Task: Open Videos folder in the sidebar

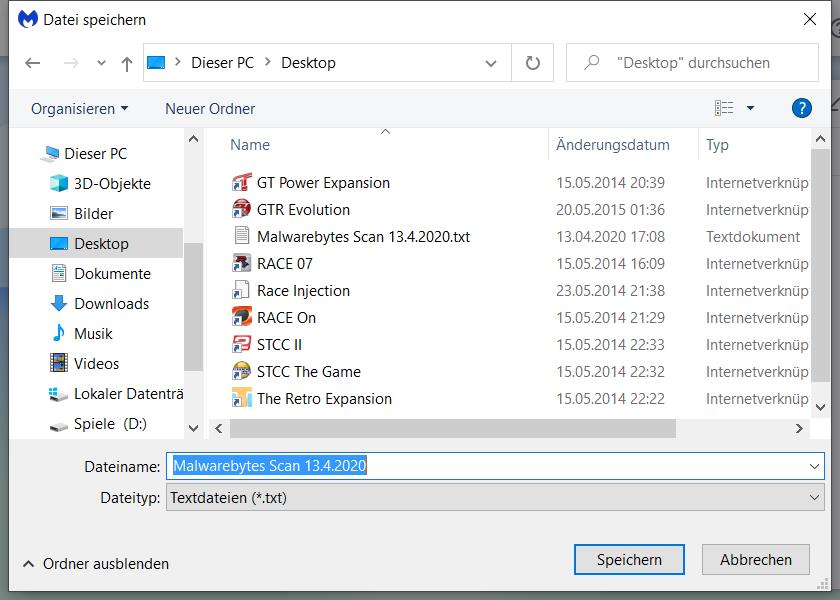Action: 96,364
